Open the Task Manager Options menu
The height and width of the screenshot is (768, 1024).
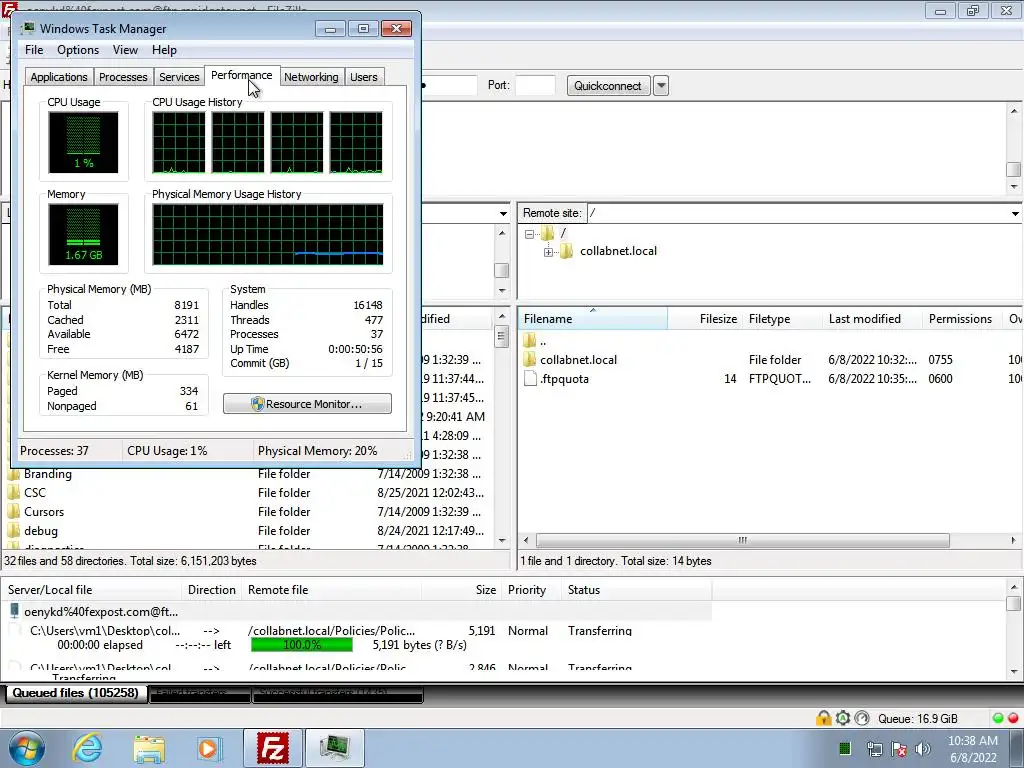[x=78, y=50]
